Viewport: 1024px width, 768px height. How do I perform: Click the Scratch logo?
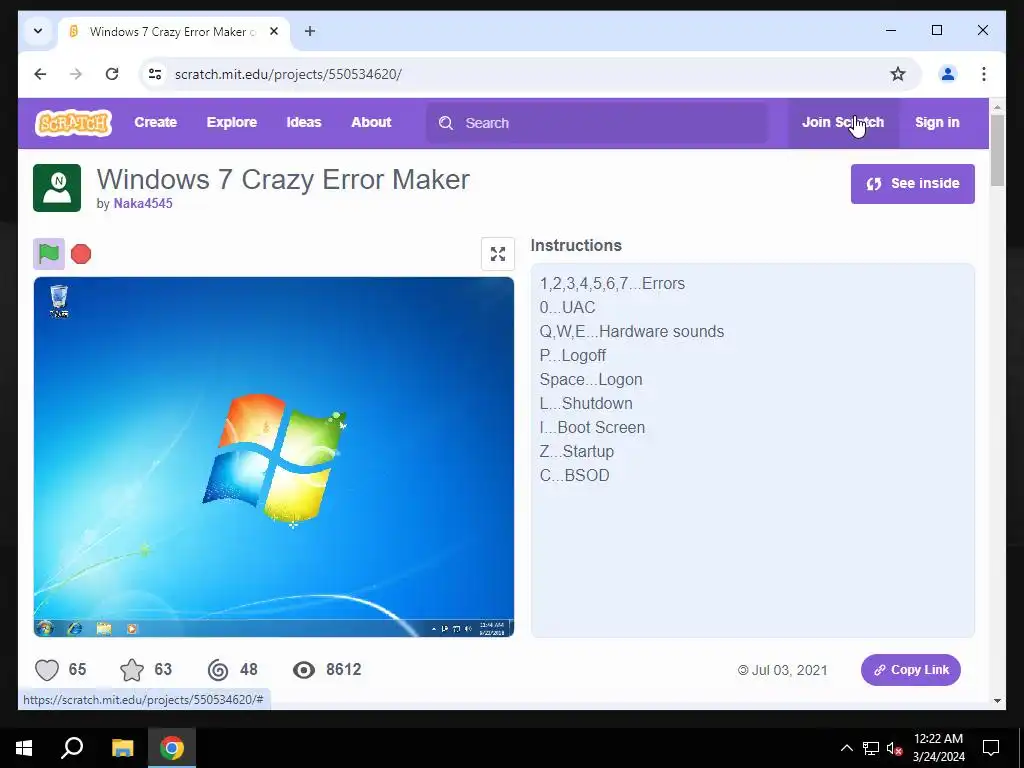click(x=73, y=123)
